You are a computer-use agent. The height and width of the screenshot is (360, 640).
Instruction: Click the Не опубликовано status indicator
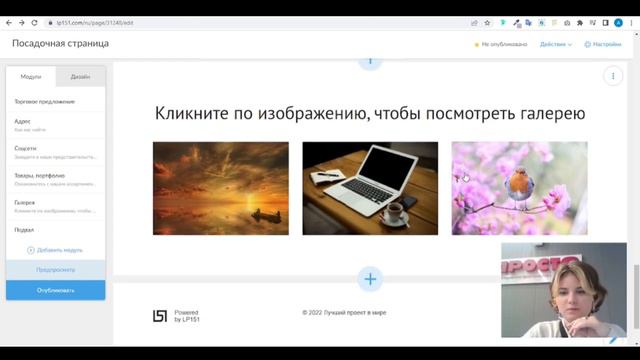coord(501,44)
